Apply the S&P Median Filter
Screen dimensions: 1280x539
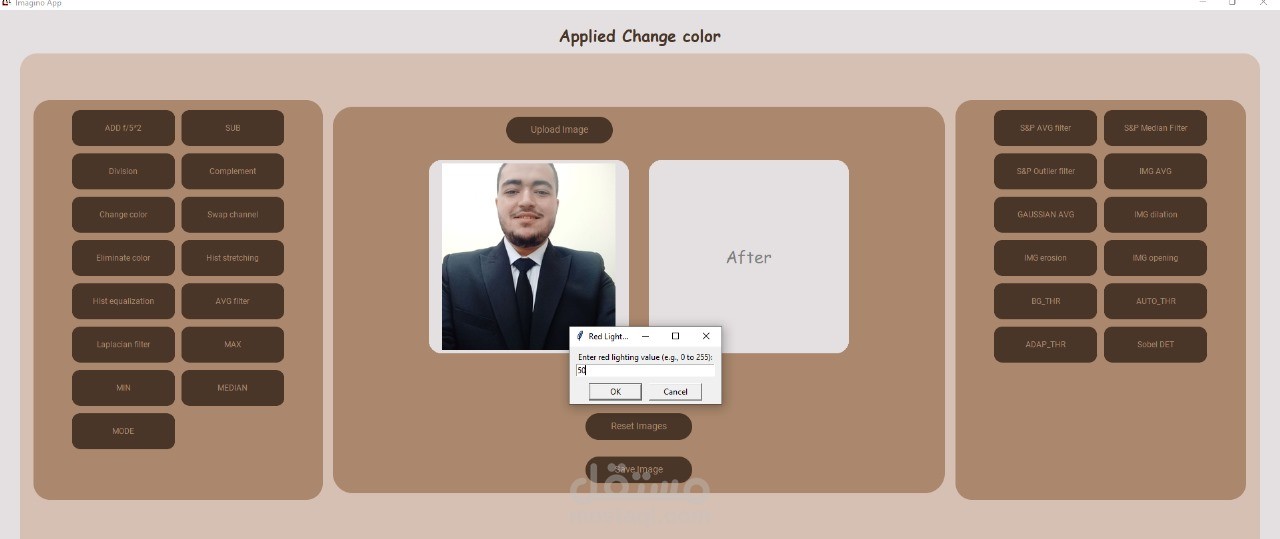(1155, 128)
